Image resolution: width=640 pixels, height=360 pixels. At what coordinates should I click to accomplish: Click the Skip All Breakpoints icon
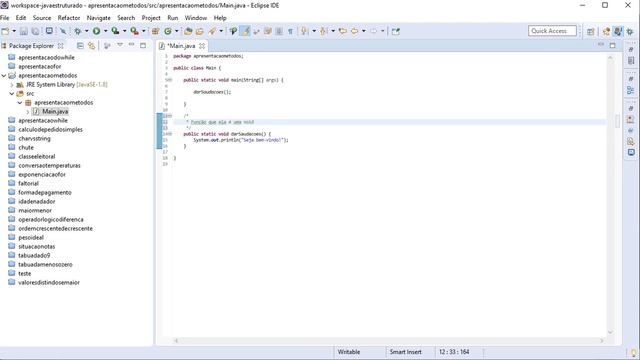(63, 31)
